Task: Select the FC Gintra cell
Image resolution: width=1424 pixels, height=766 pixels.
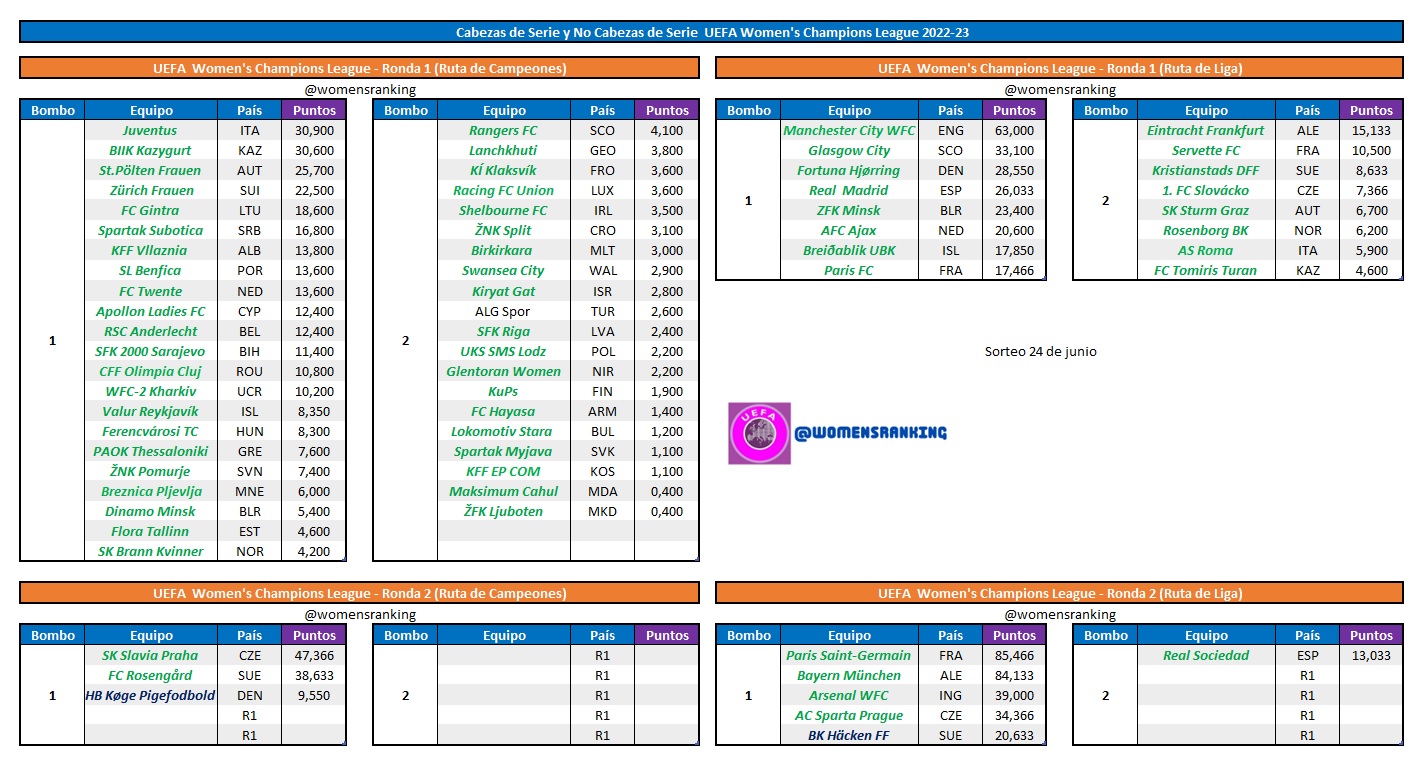Action: [x=151, y=210]
